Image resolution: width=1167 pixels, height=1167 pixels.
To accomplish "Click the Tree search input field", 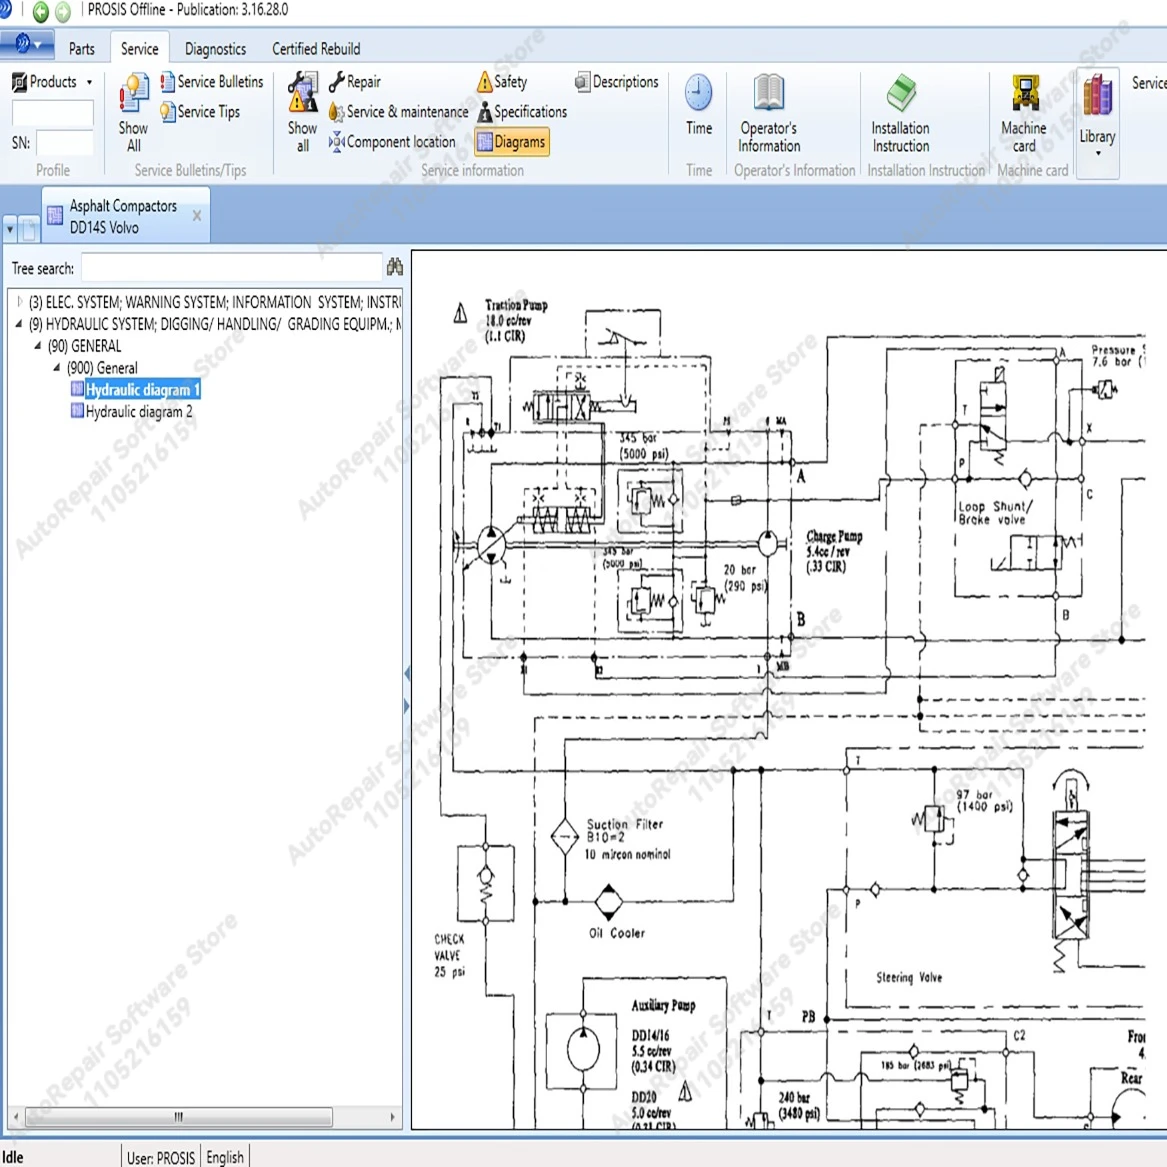I will [231, 268].
